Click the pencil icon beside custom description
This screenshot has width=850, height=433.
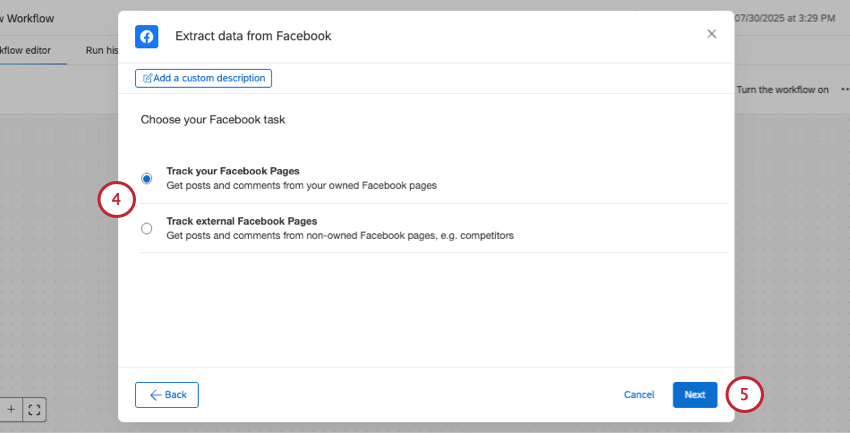(148, 78)
